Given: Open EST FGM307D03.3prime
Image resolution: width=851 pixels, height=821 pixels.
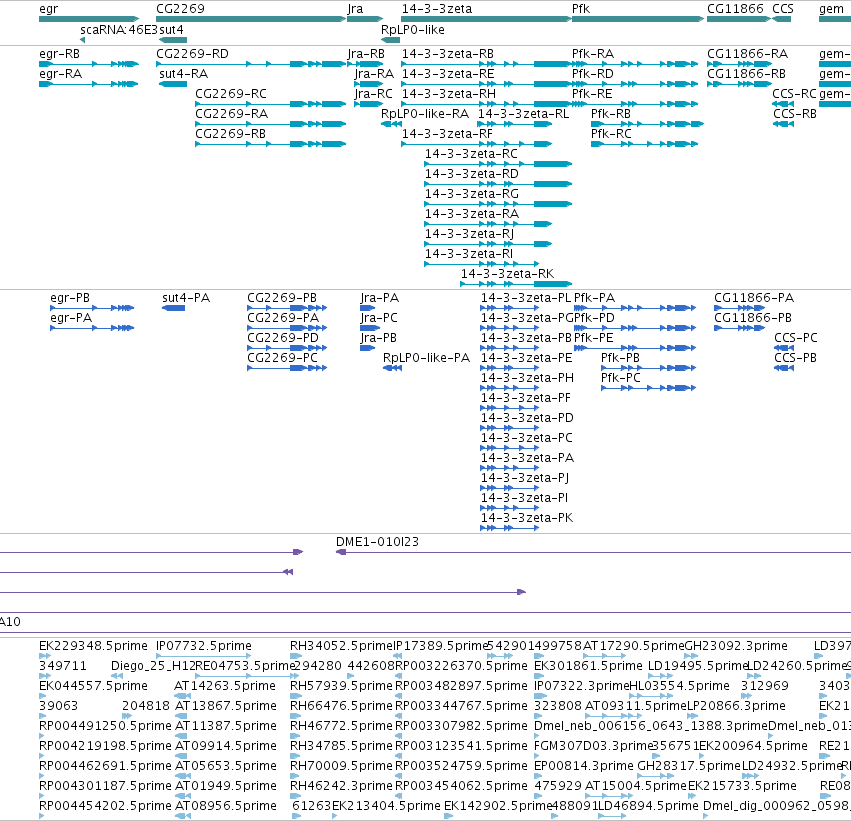Looking at the screenshot, I should coord(538,756).
